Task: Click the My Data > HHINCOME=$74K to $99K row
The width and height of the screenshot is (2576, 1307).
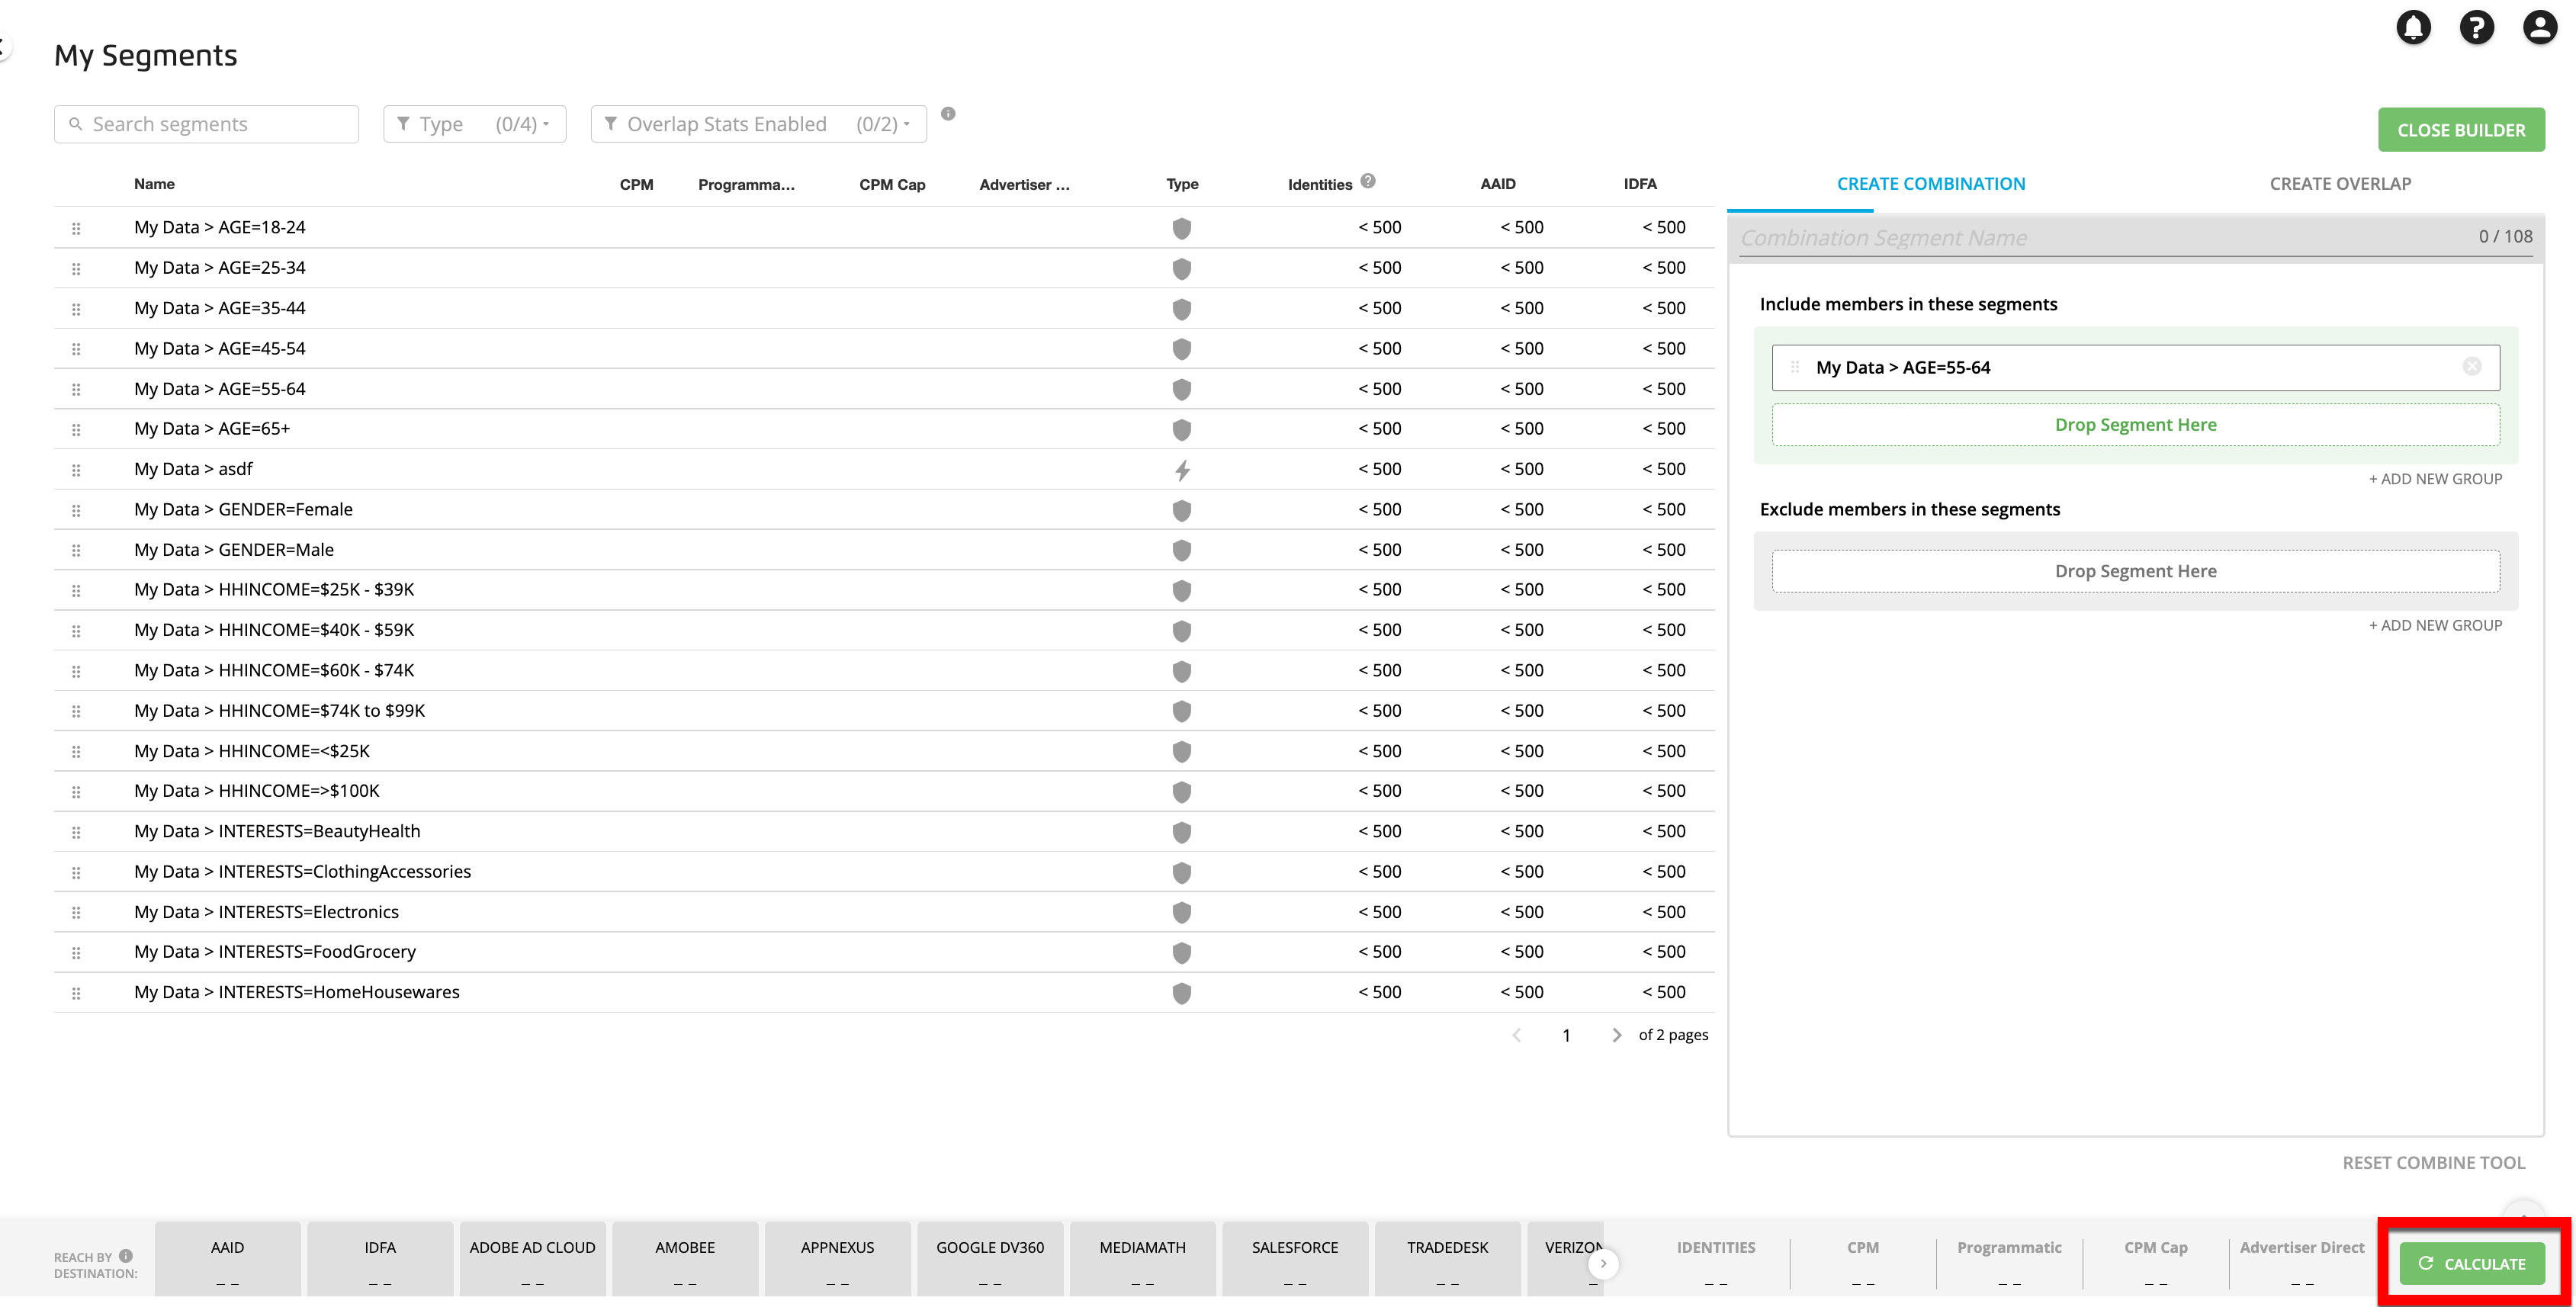Action: 884,711
